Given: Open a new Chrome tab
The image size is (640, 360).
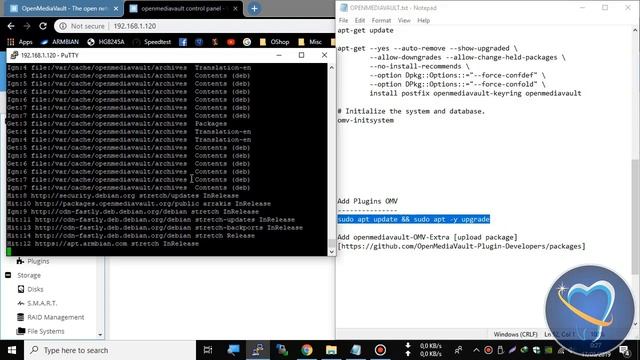Looking at the screenshot, I should (254, 8).
